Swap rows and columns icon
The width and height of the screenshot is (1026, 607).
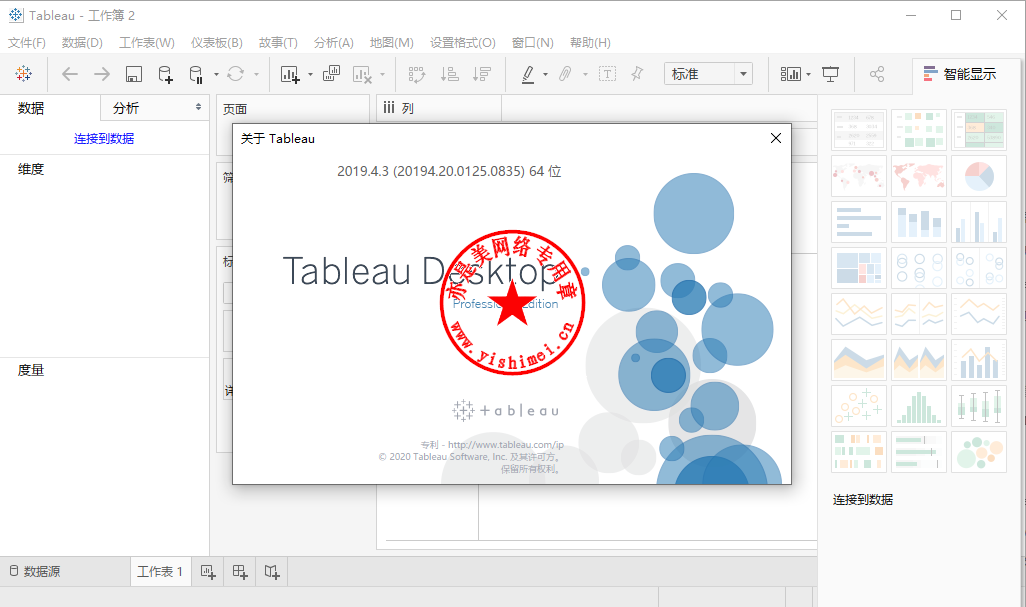click(x=417, y=75)
